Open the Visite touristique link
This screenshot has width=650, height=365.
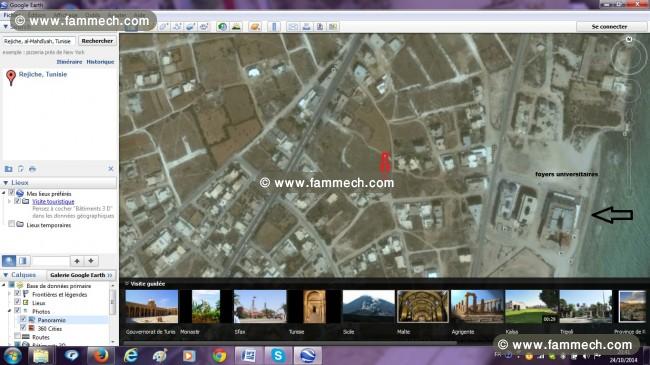(x=53, y=201)
